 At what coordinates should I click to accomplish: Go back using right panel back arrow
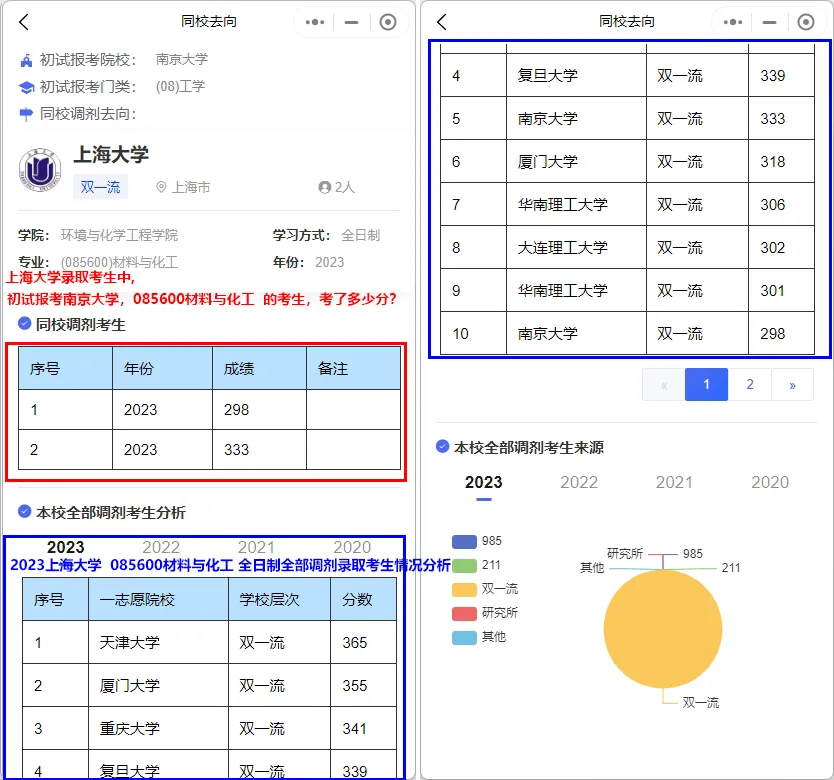(x=442, y=22)
